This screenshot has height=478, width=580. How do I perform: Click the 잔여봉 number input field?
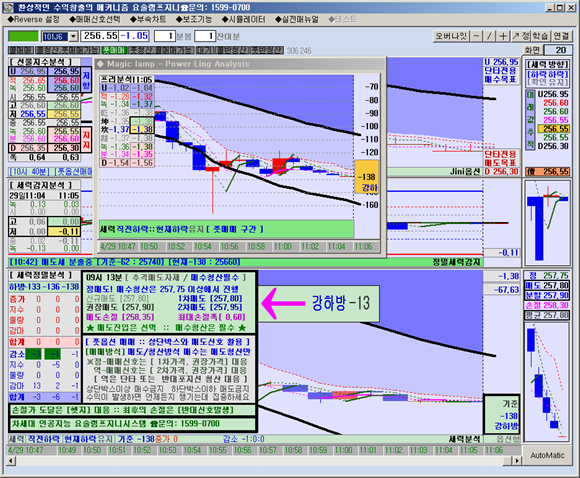click(x=205, y=36)
